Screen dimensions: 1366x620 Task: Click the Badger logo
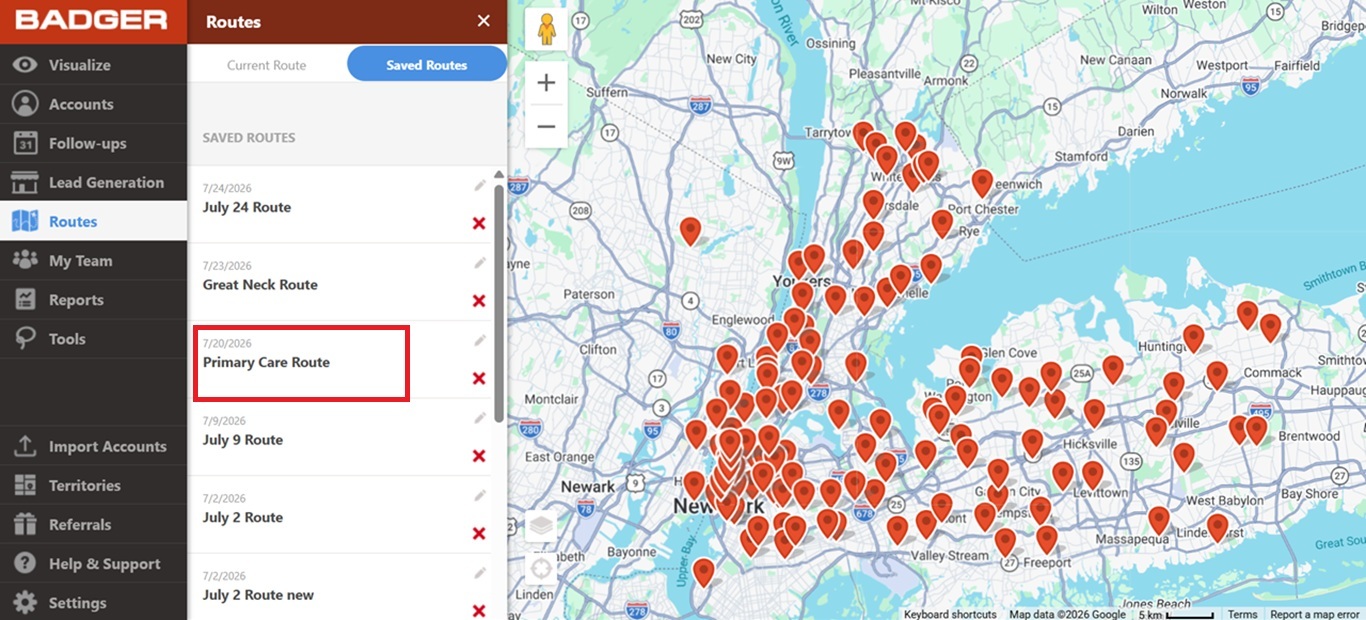91,20
